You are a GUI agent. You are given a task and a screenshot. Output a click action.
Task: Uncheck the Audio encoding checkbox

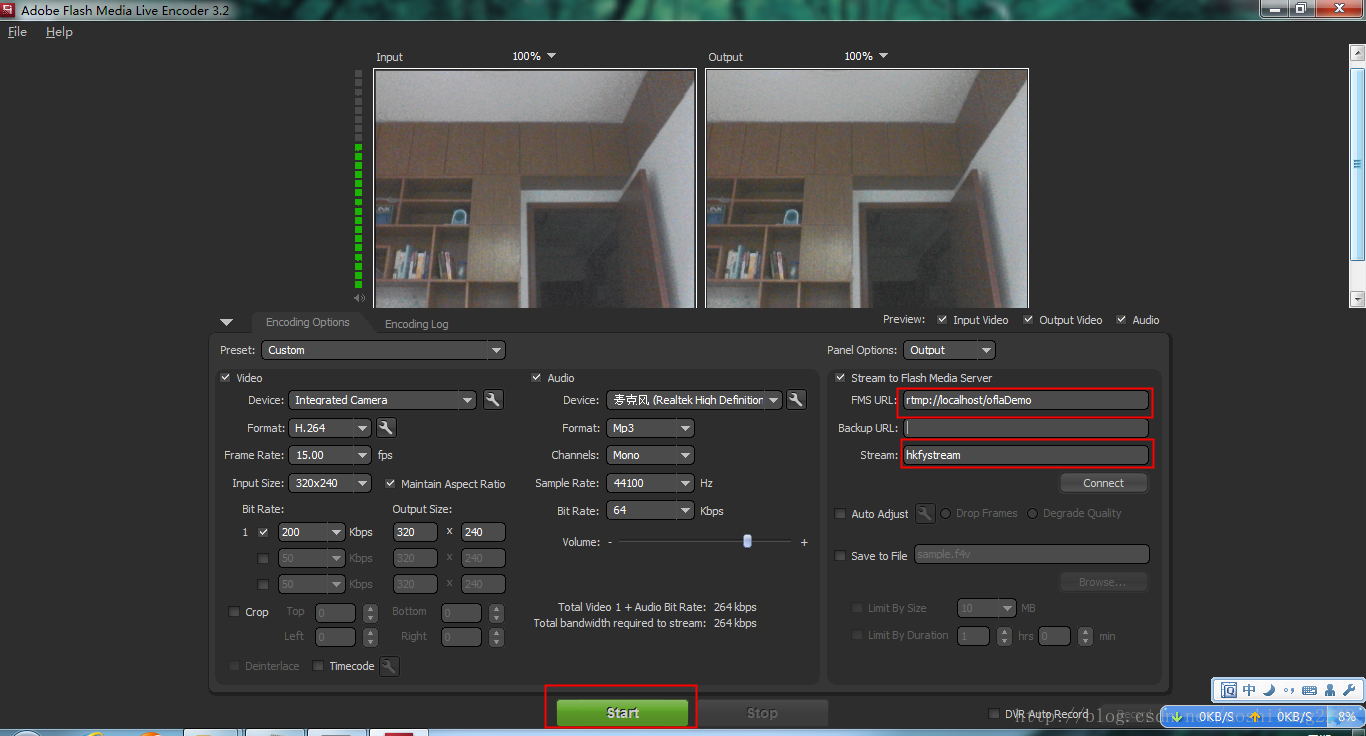pyautogui.click(x=537, y=378)
